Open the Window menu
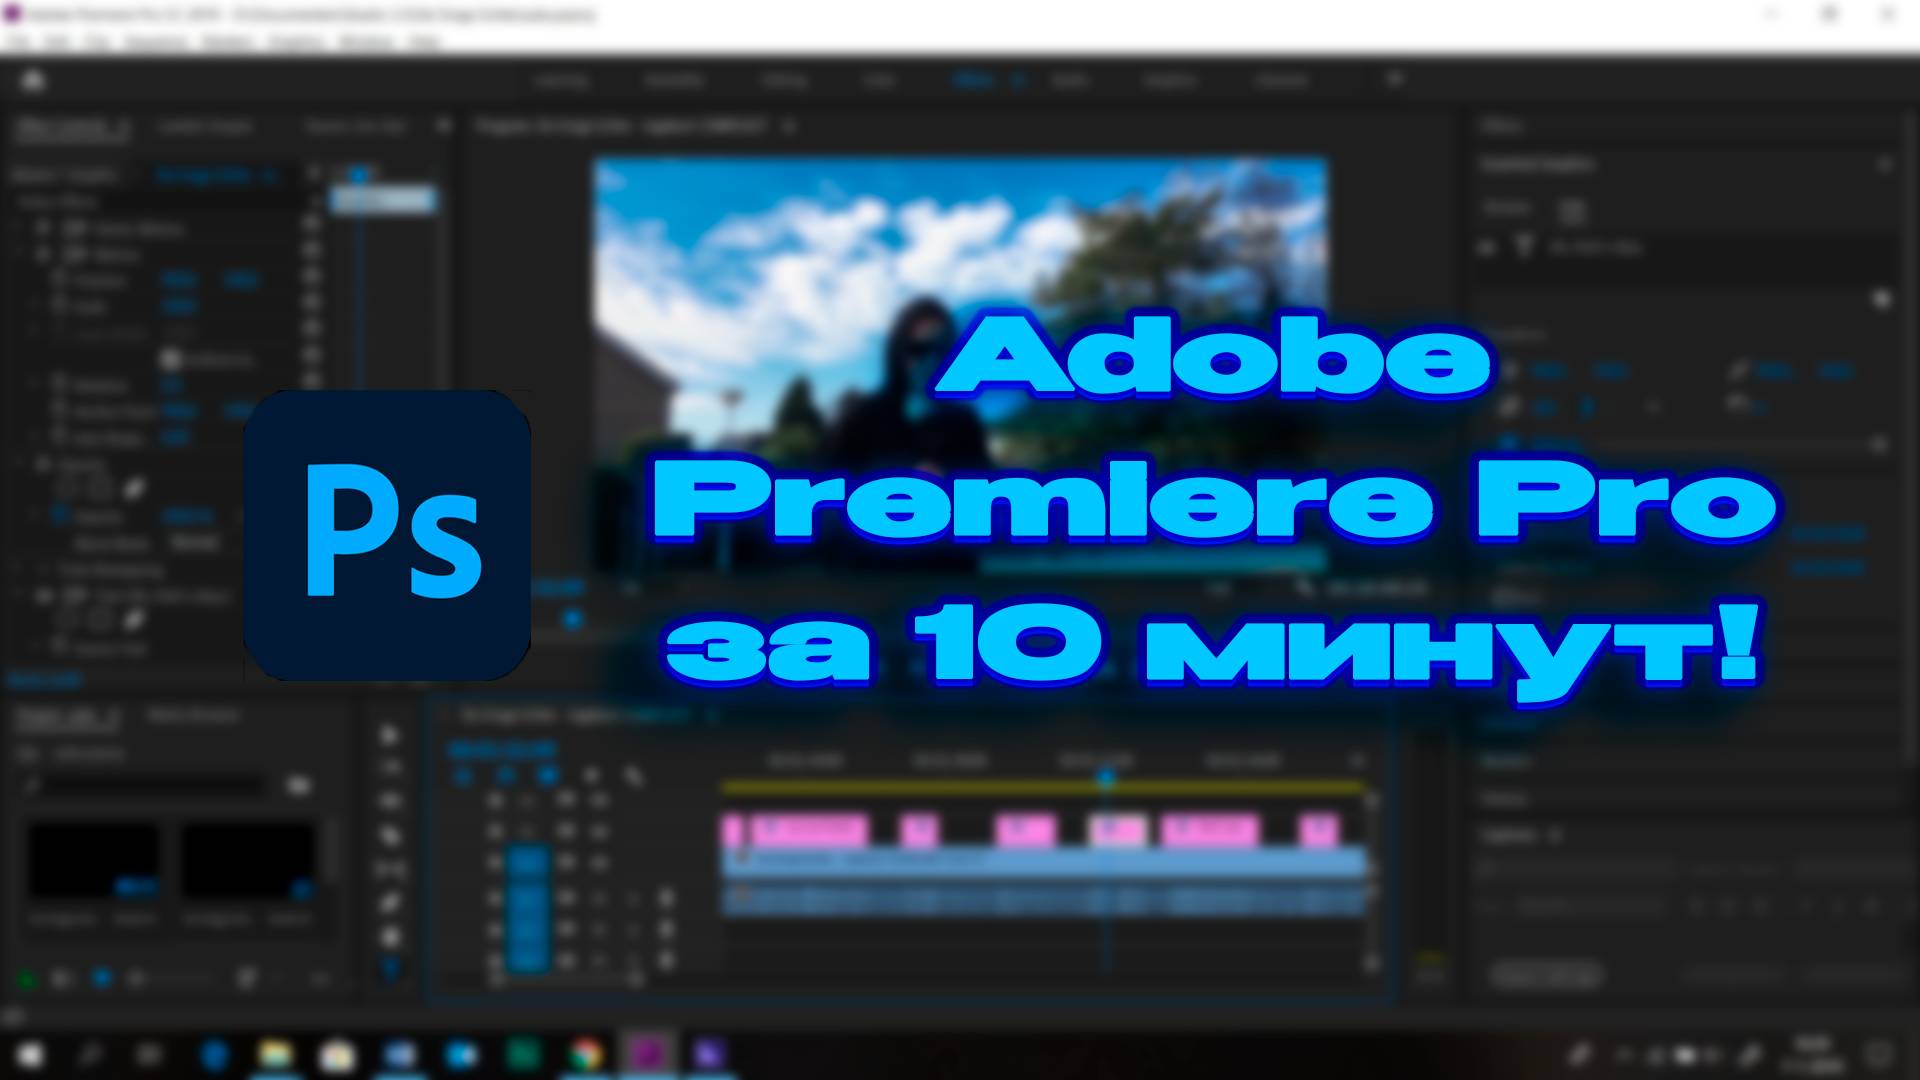Screen dimensions: 1920x1080 pos(366,42)
